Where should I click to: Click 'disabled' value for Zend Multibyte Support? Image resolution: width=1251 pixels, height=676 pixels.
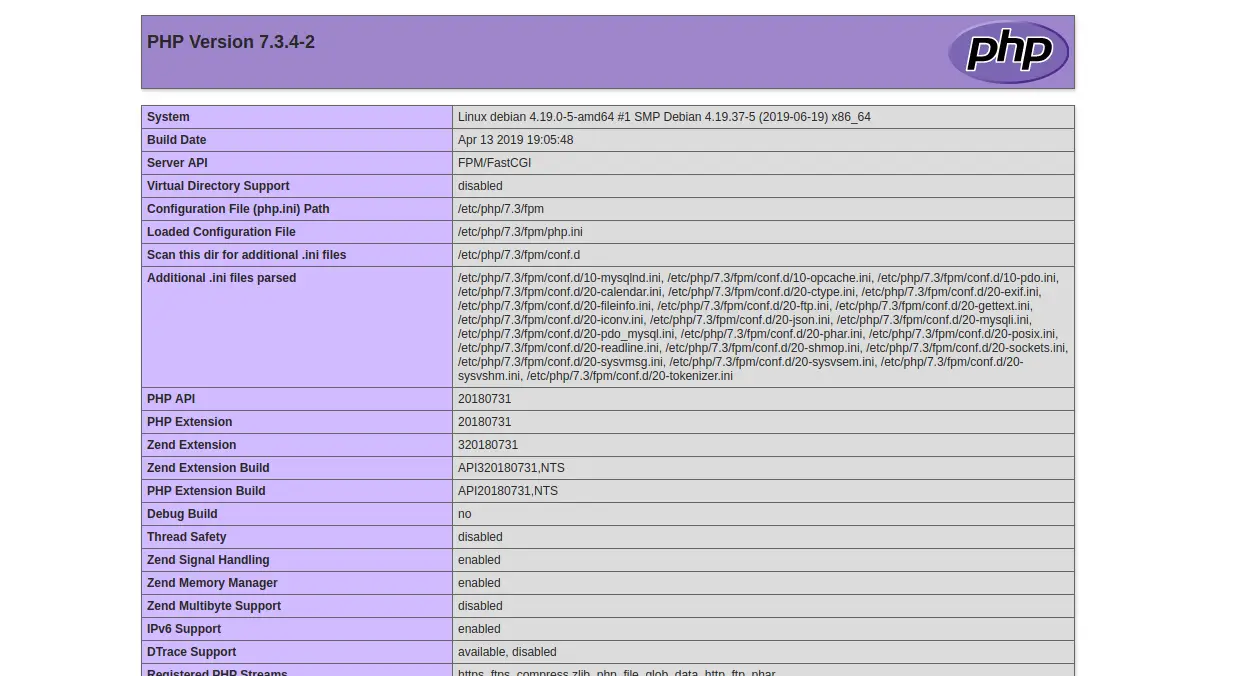click(x=480, y=606)
